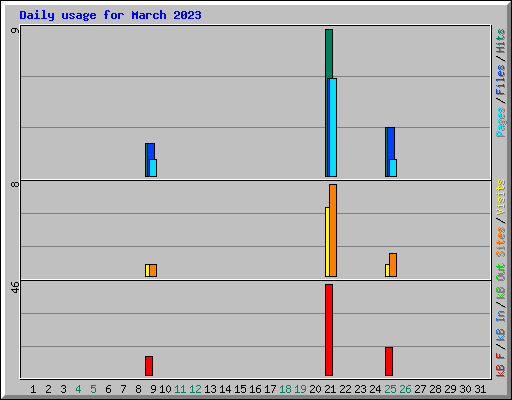Click green day label 26 on x-axis
The image size is (512, 400).
[x=405, y=389]
